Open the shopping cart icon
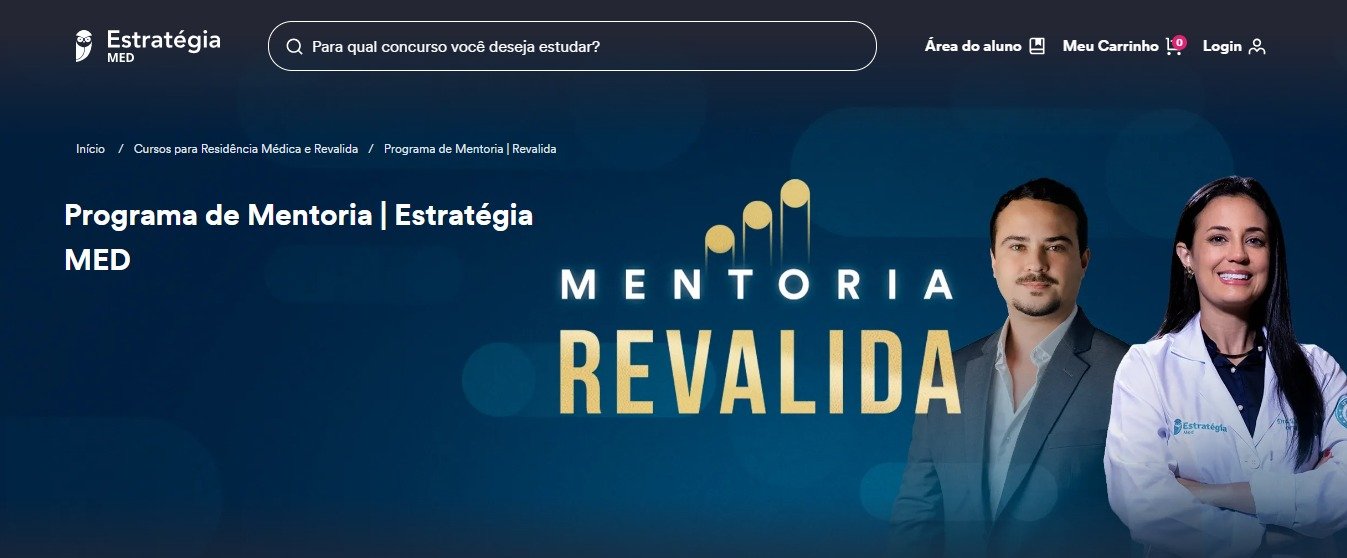This screenshot has height=558, width=1347. (x=1173, y=47)
